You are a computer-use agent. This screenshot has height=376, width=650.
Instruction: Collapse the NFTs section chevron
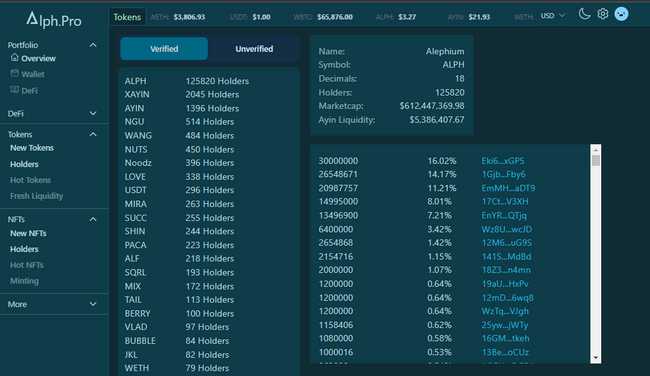(93, 219)
